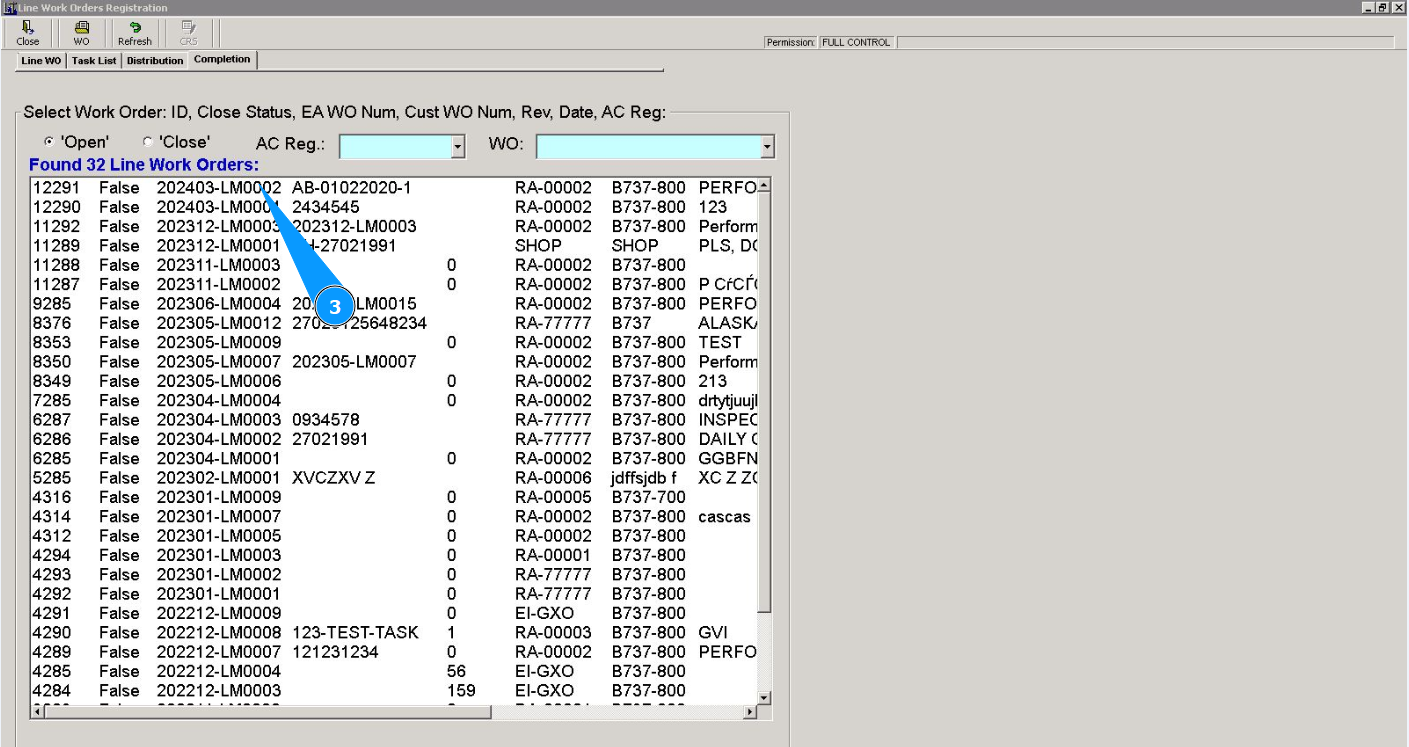Click the Close toolbar icon

[28, 34]
